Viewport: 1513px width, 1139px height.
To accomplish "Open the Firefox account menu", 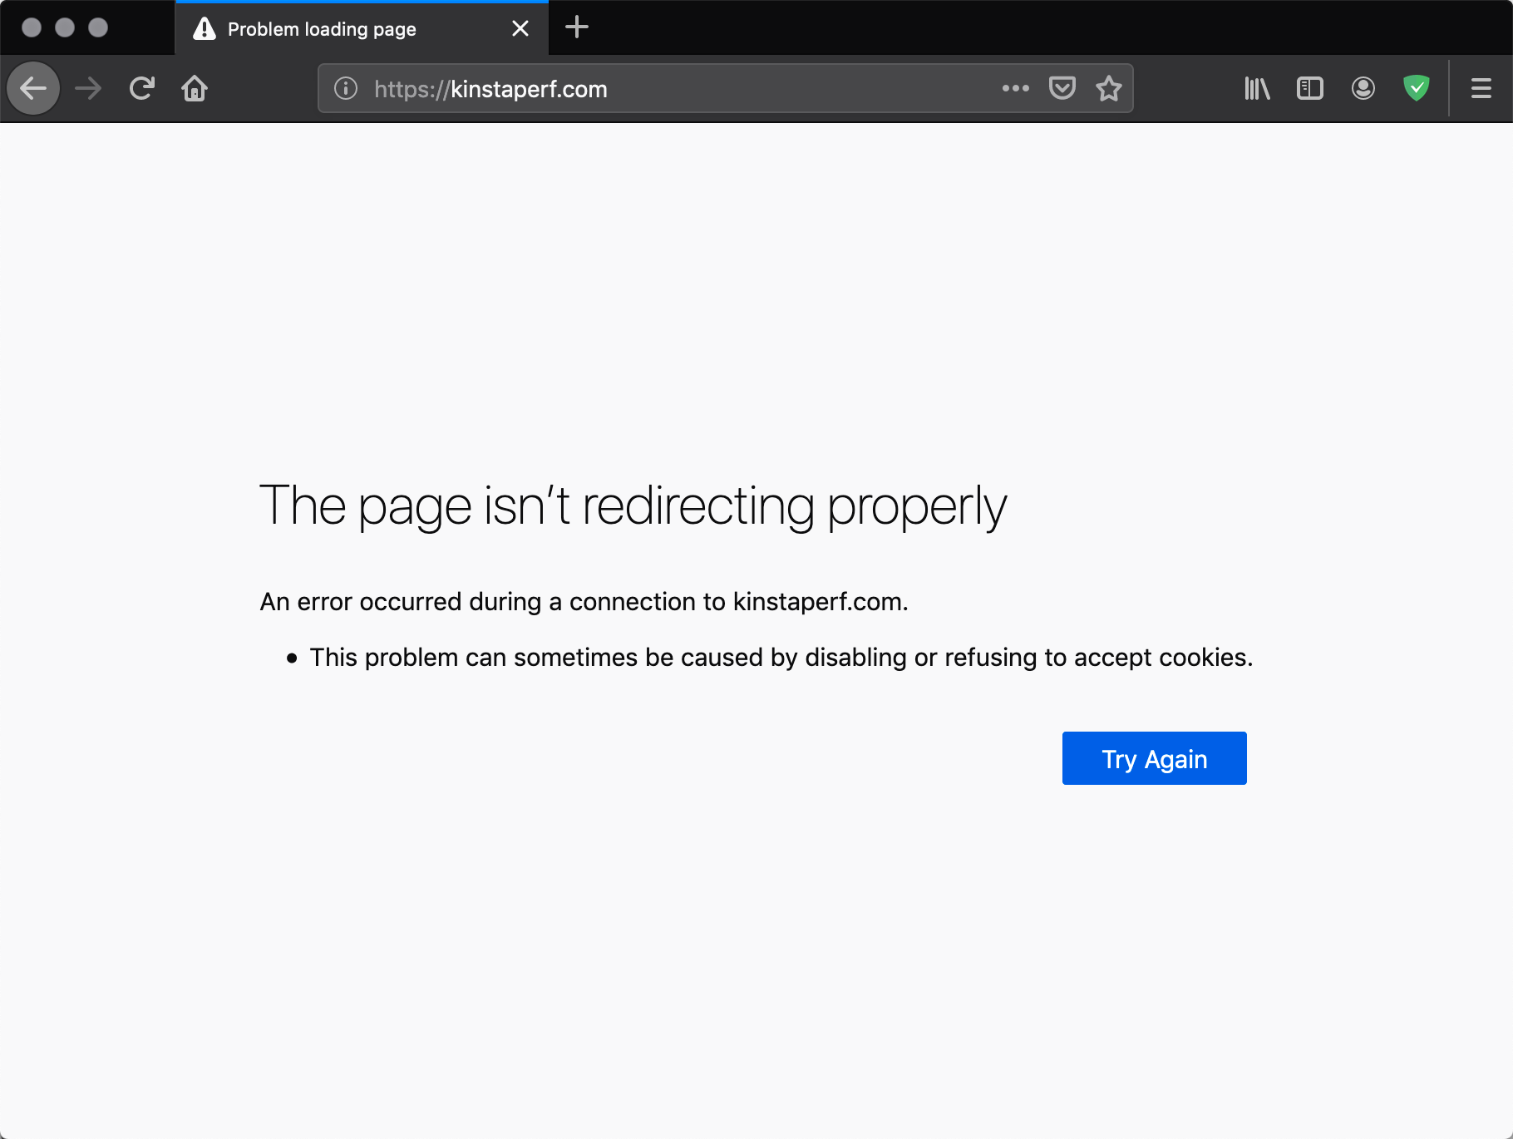I will point(1363,88).
